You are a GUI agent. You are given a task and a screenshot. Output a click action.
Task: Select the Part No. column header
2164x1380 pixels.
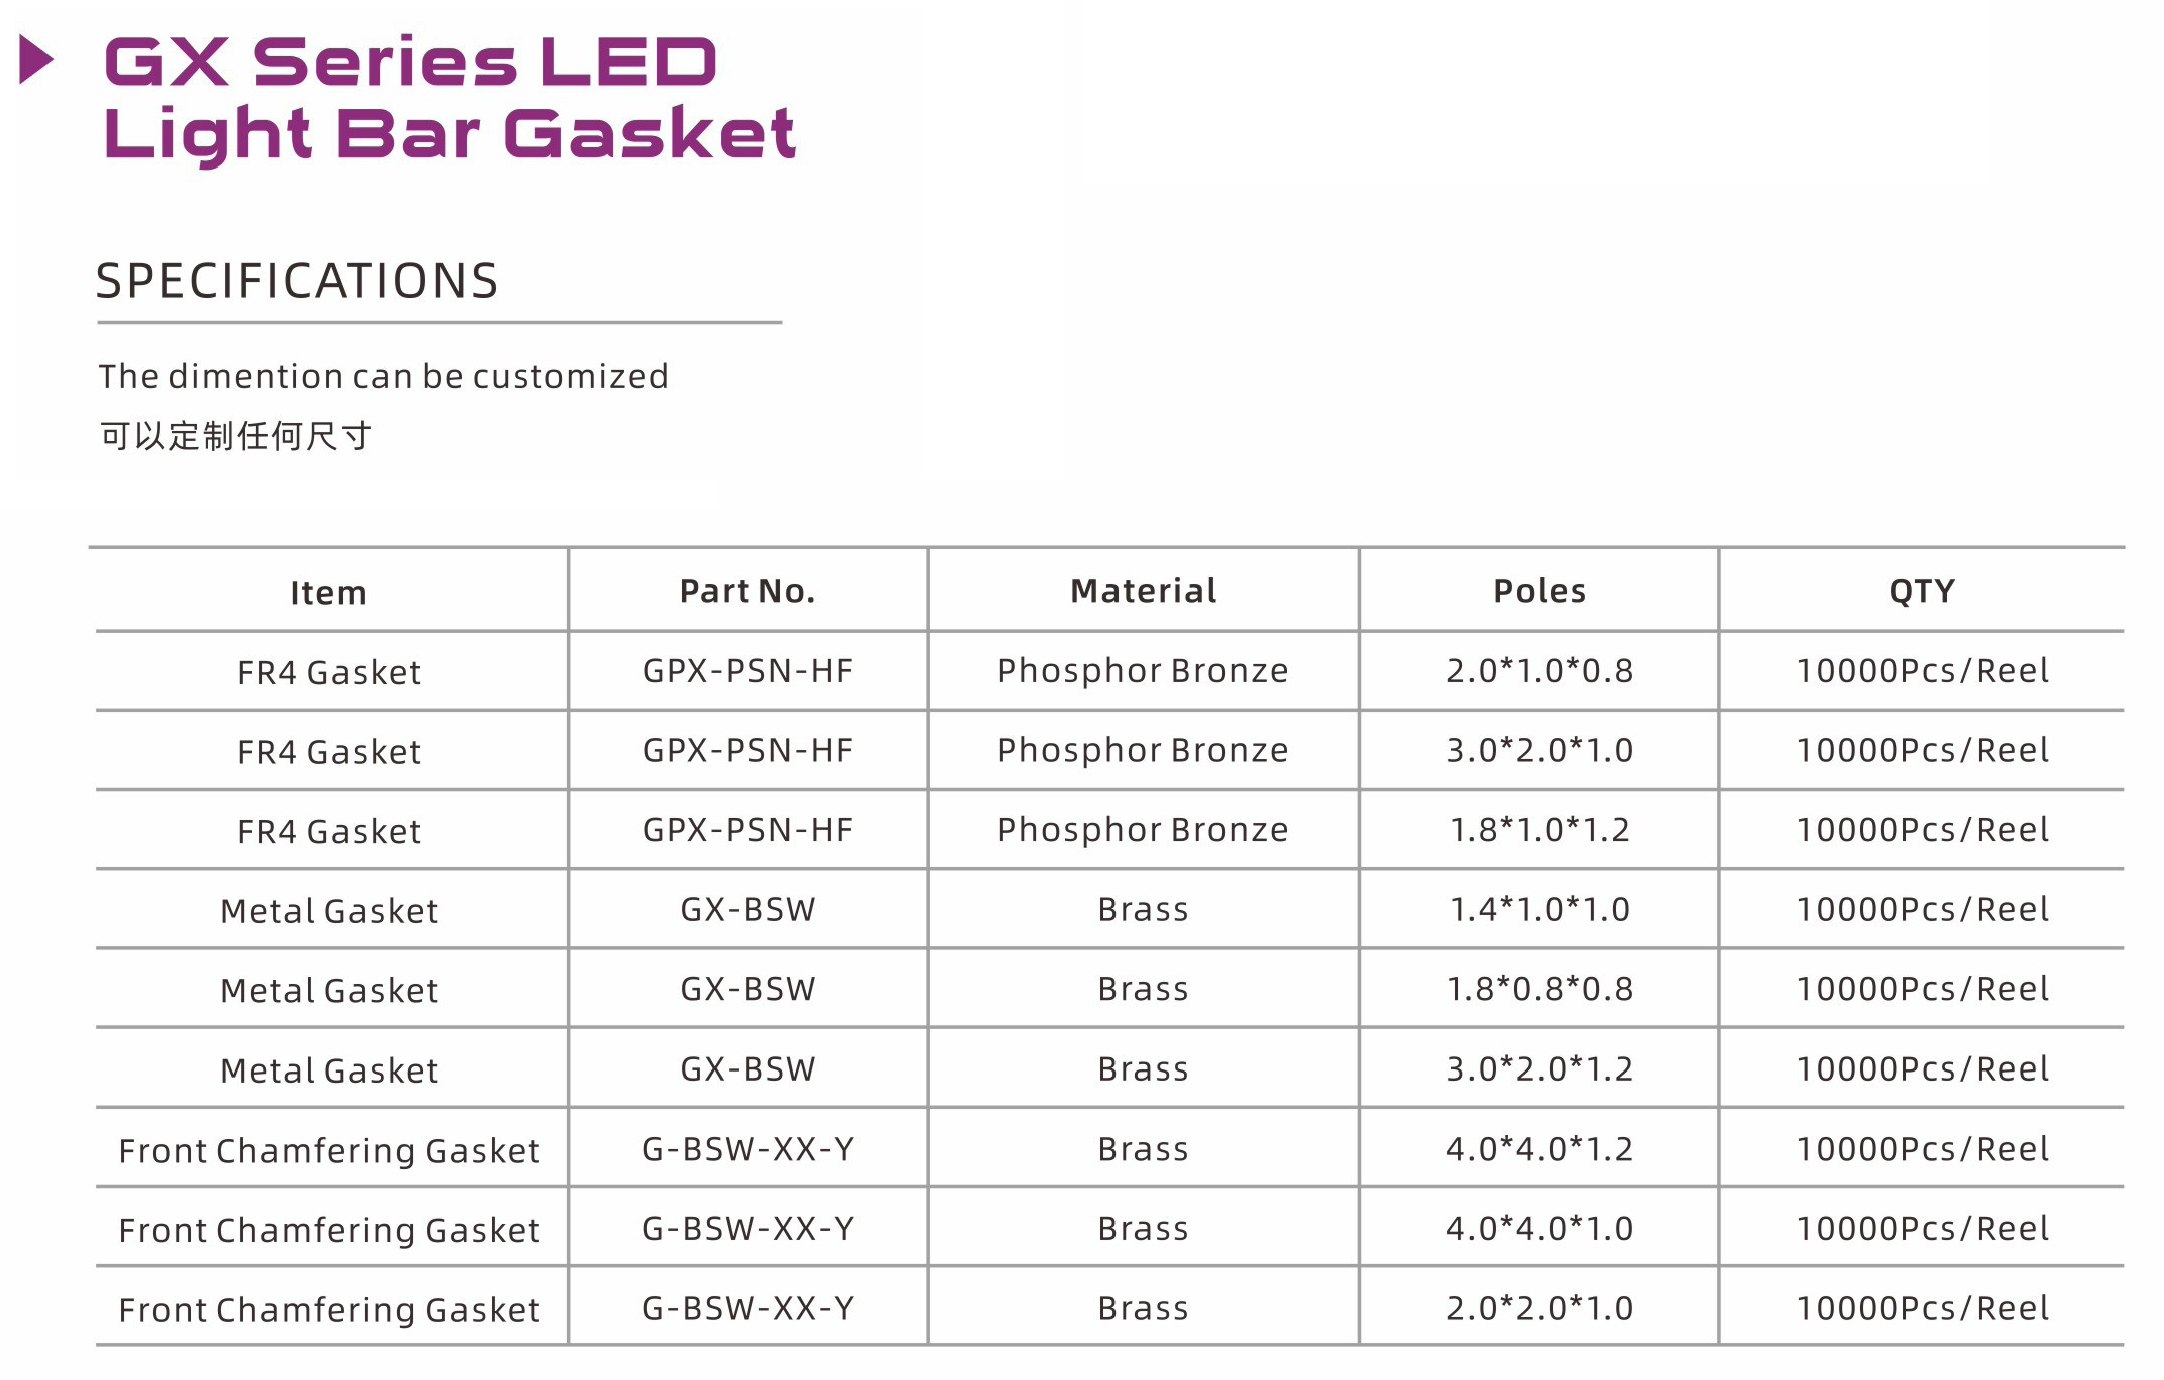point(747,591)
